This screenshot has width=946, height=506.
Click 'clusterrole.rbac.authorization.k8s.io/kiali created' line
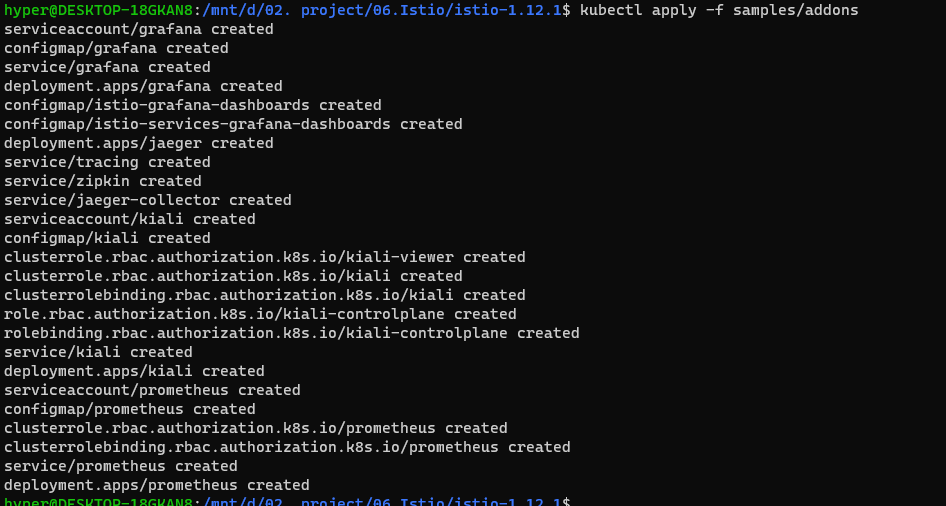point(233,276)
